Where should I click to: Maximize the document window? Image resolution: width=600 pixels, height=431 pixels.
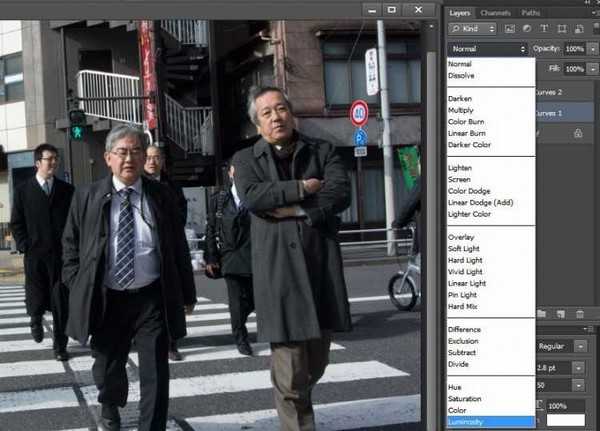(391, 10)
